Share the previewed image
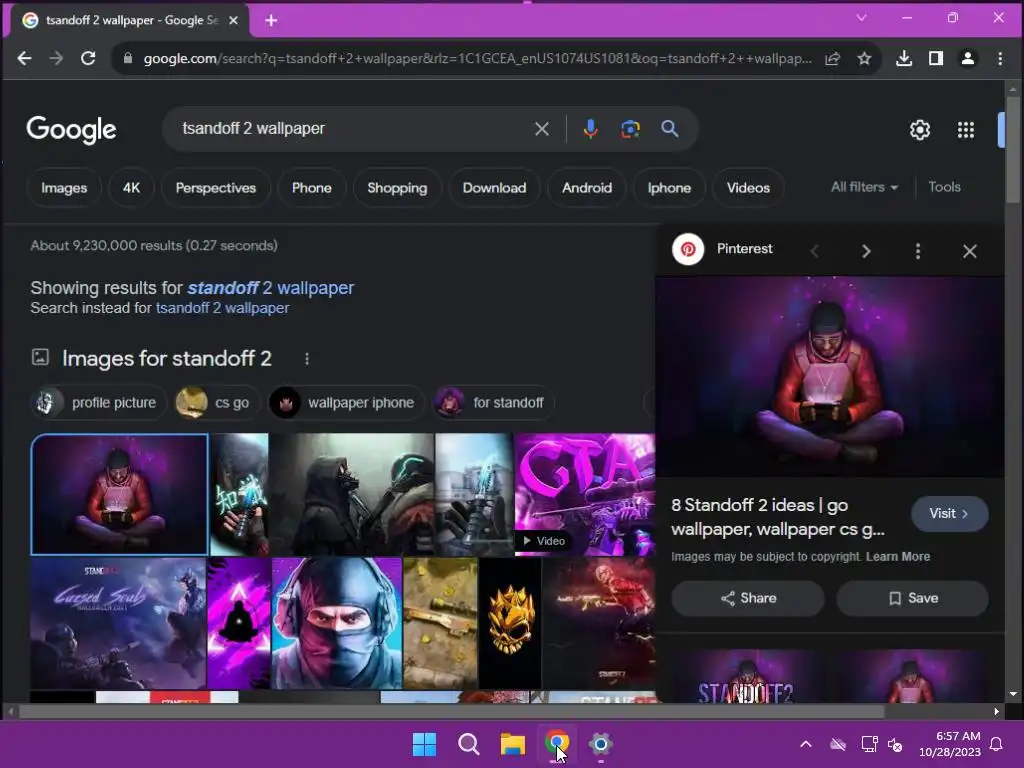 tap(748, 598)
